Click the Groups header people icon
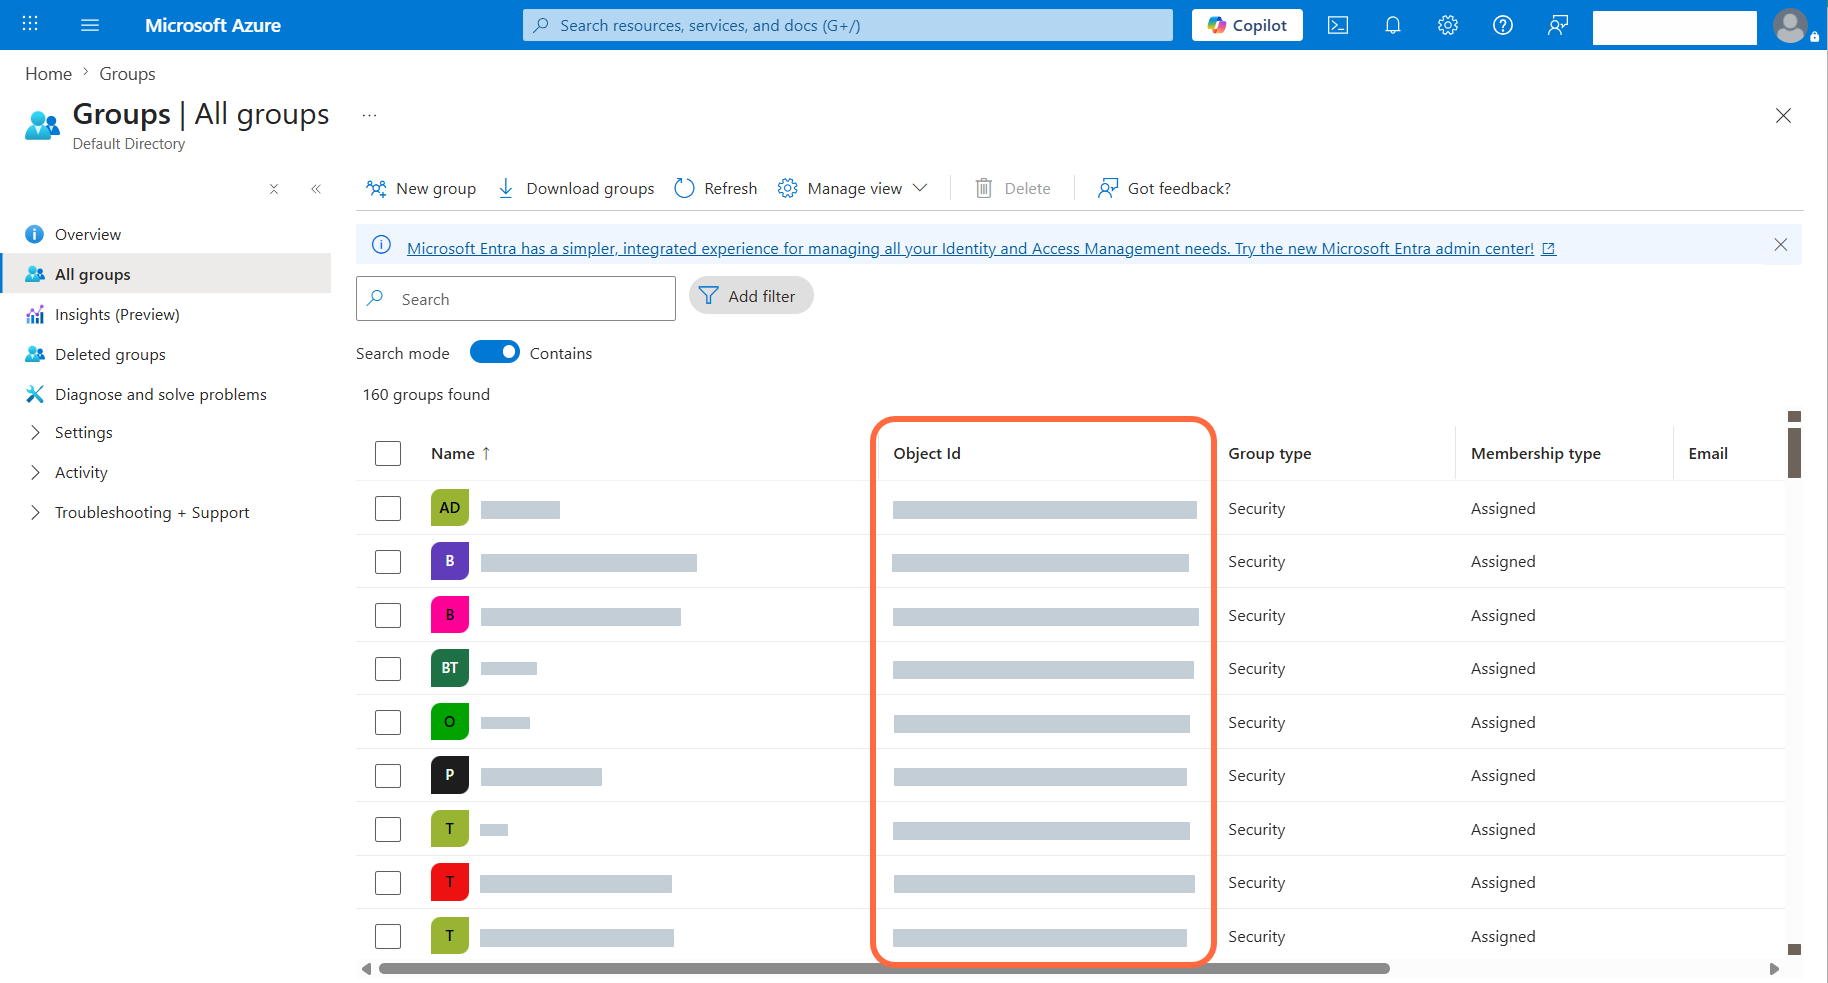 tap(42, 125)
